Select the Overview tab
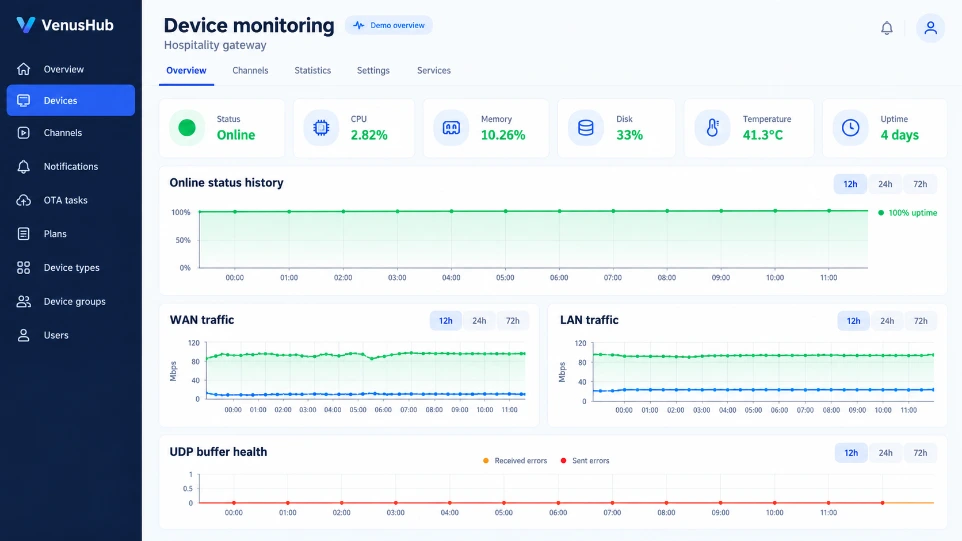Viewport: 962px width, 541px height. click(187, 71)
